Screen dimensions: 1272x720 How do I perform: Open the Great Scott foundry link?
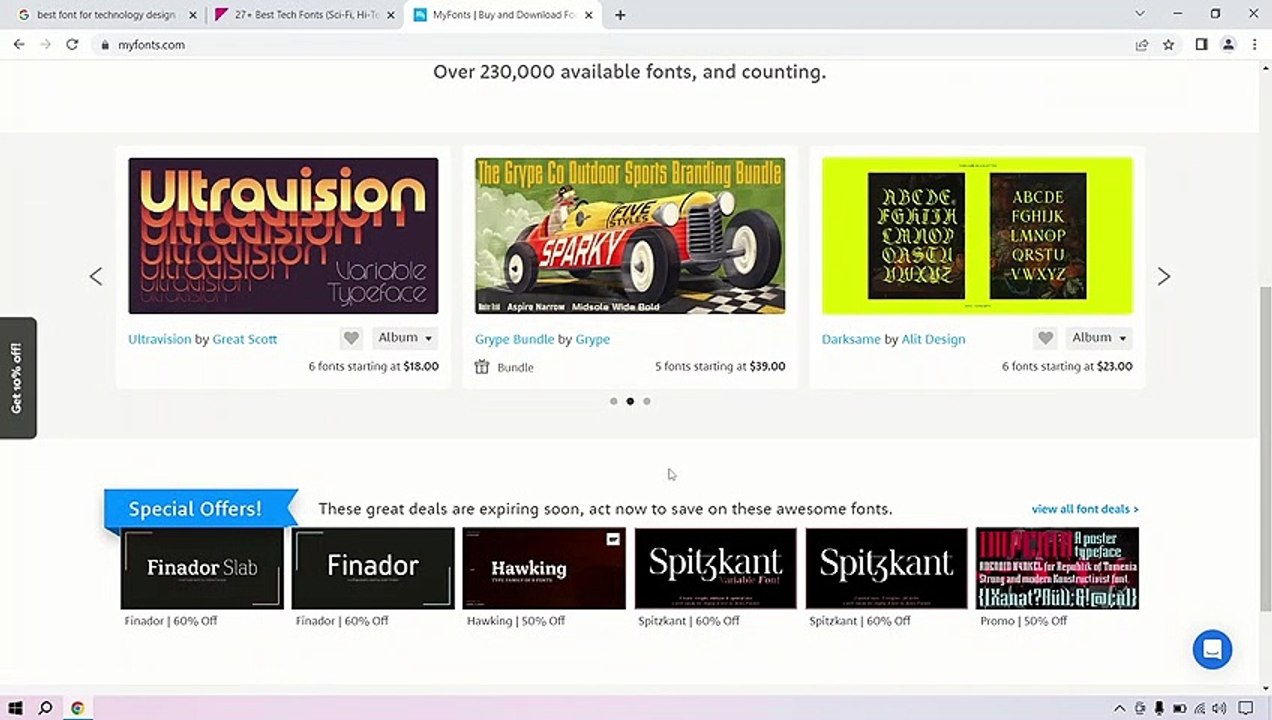click(245, 339)
